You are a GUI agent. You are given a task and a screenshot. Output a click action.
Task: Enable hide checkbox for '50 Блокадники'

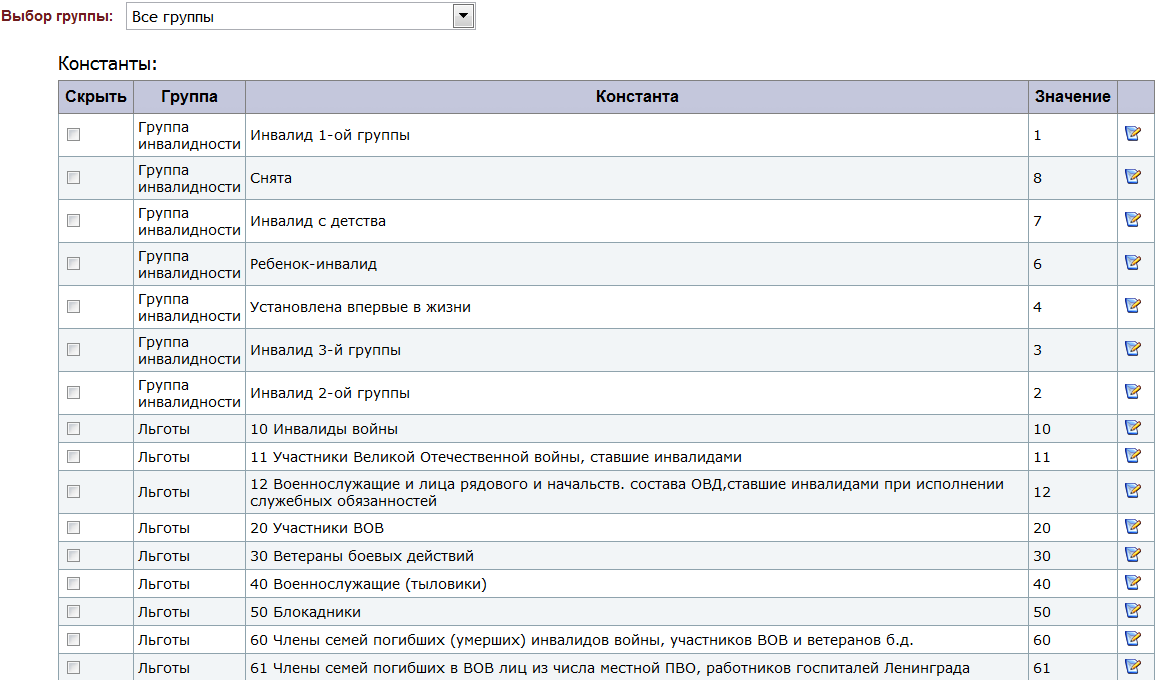73,612
